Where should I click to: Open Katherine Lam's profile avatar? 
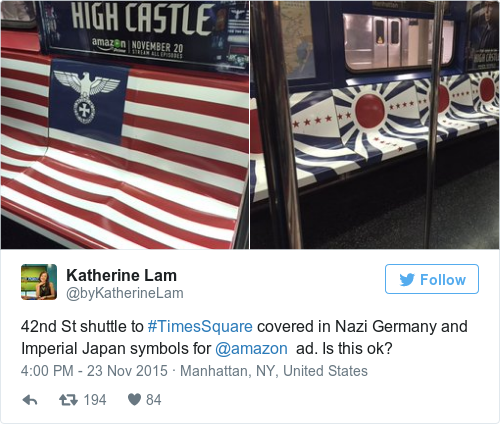(39, 282)
